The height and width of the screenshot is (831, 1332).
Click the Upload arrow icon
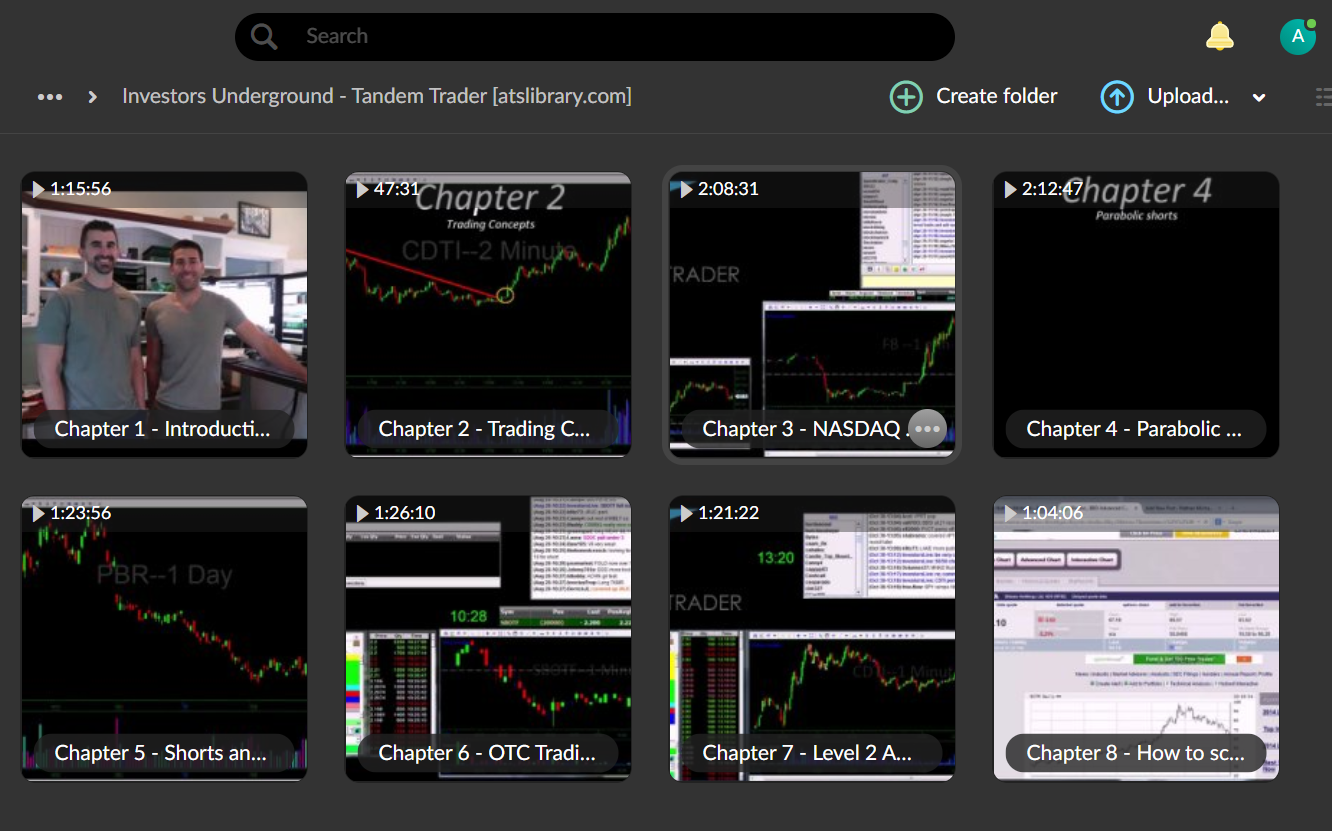pyautogui.click(x=1117, y=97)
